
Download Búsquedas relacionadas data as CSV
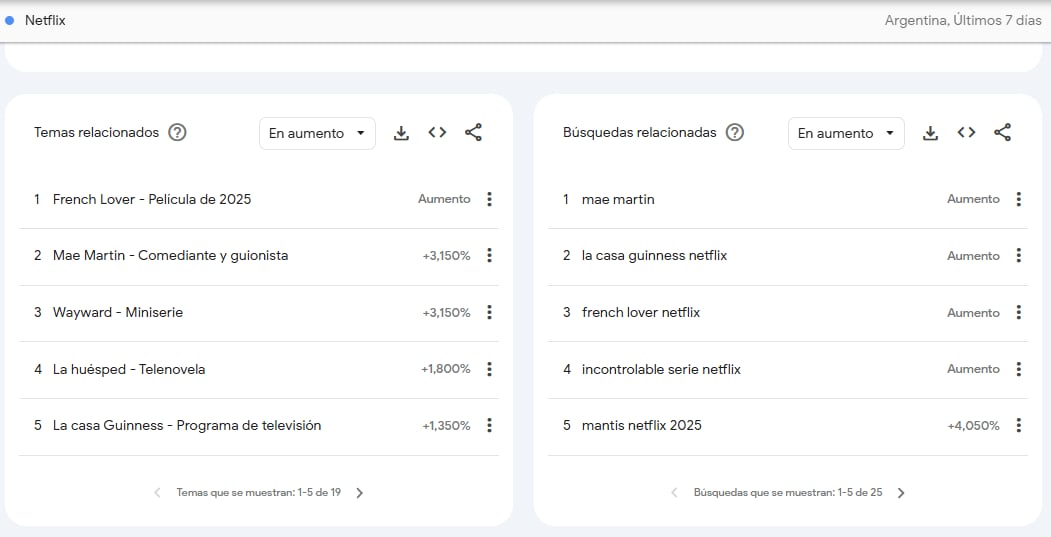click(930, 133)
